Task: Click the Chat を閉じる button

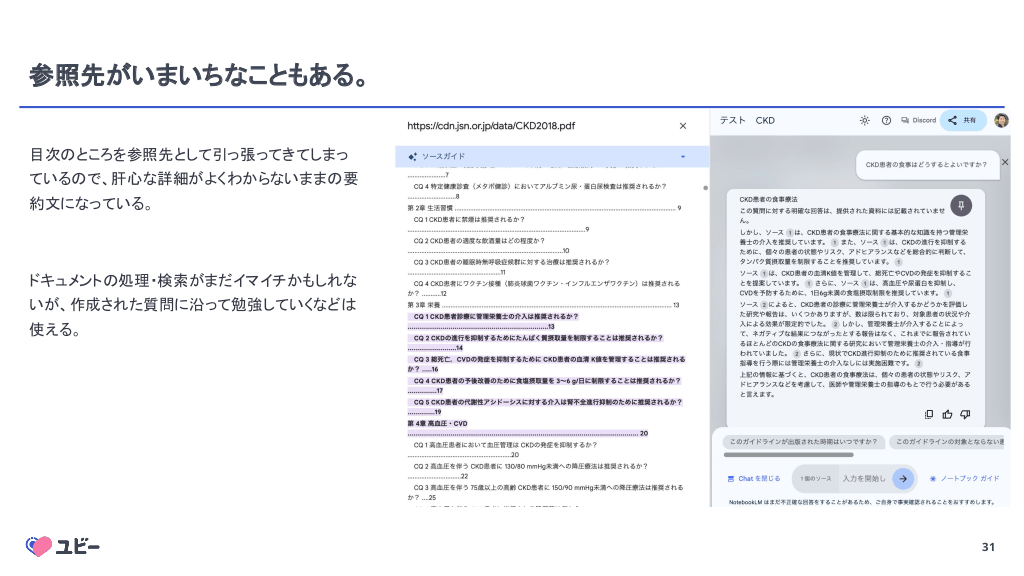Action: (754, 478)
